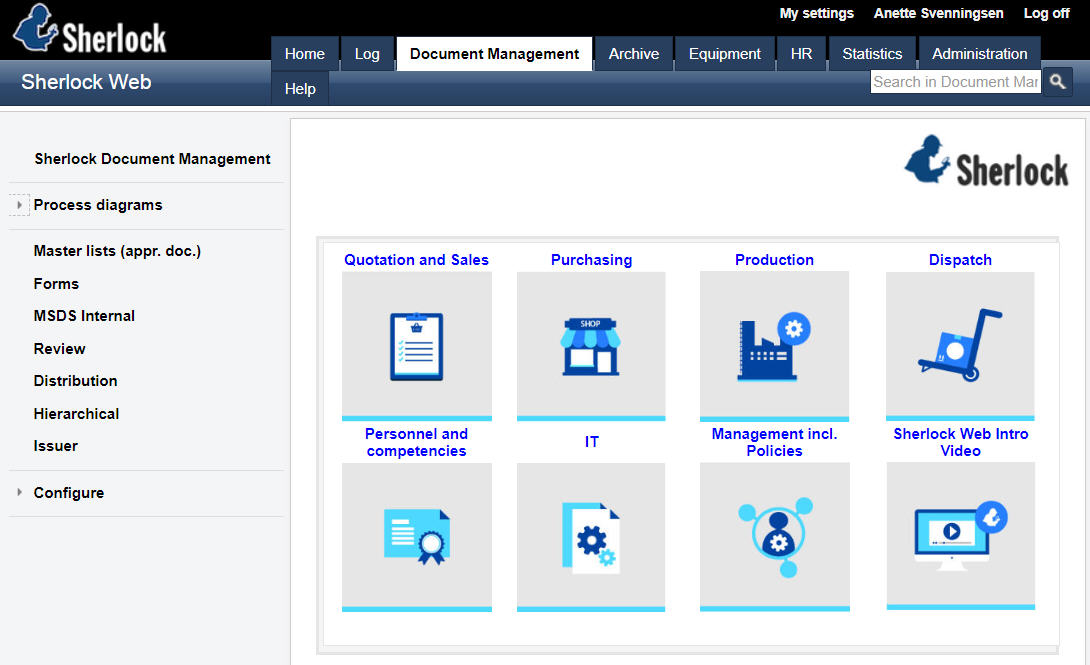Select Hierarchical in the sidebar
This screenshot has height=665, width=1090.
[76, 413]
